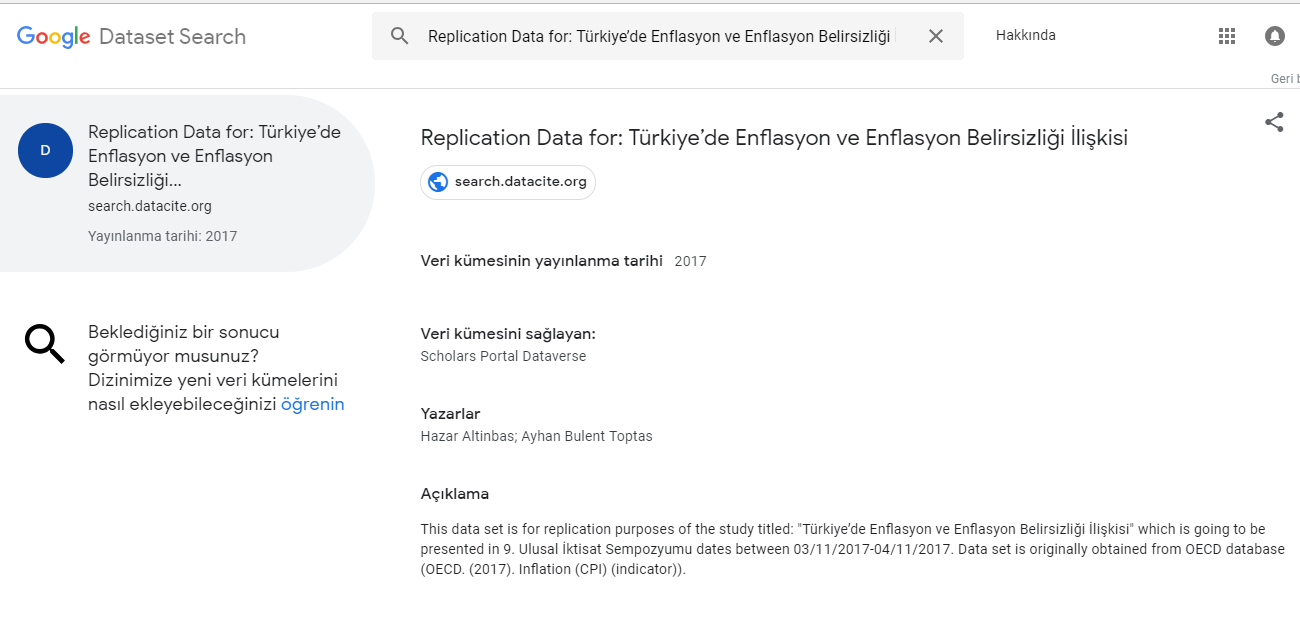Follow the öğrenin link
This screenshot has height=618, width=1300.
tap(312, 404)
